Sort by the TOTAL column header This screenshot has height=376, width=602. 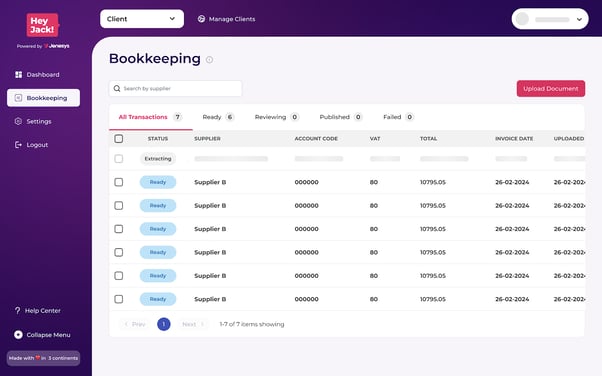pos(428,139)
